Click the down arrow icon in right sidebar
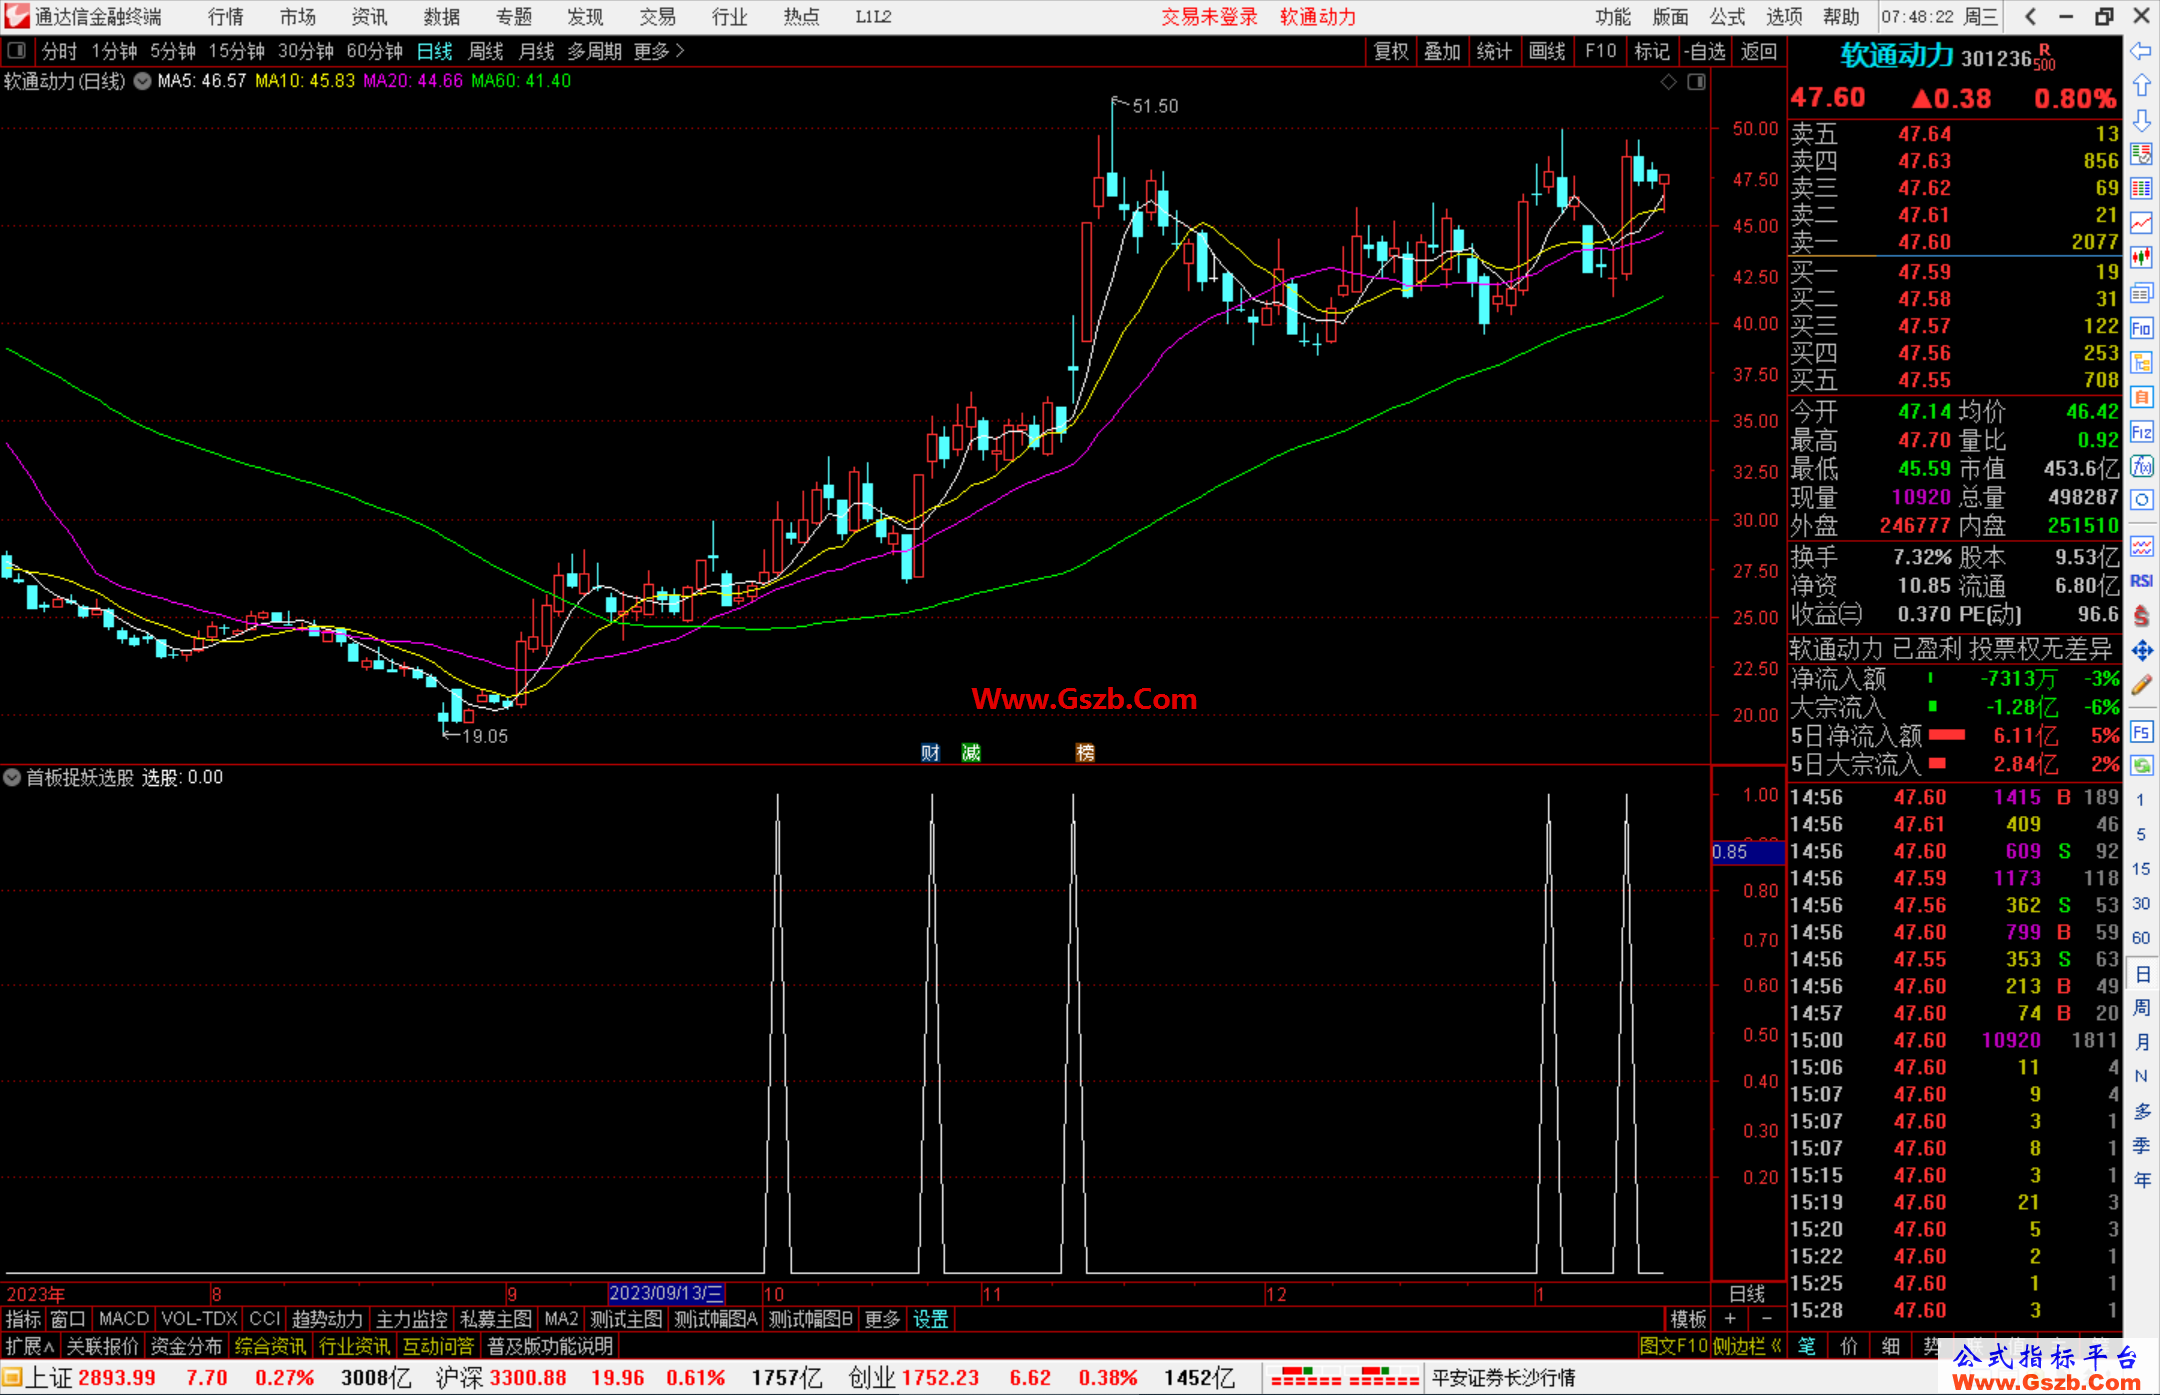The image size is (2160, 1395). coord(2141,120)
